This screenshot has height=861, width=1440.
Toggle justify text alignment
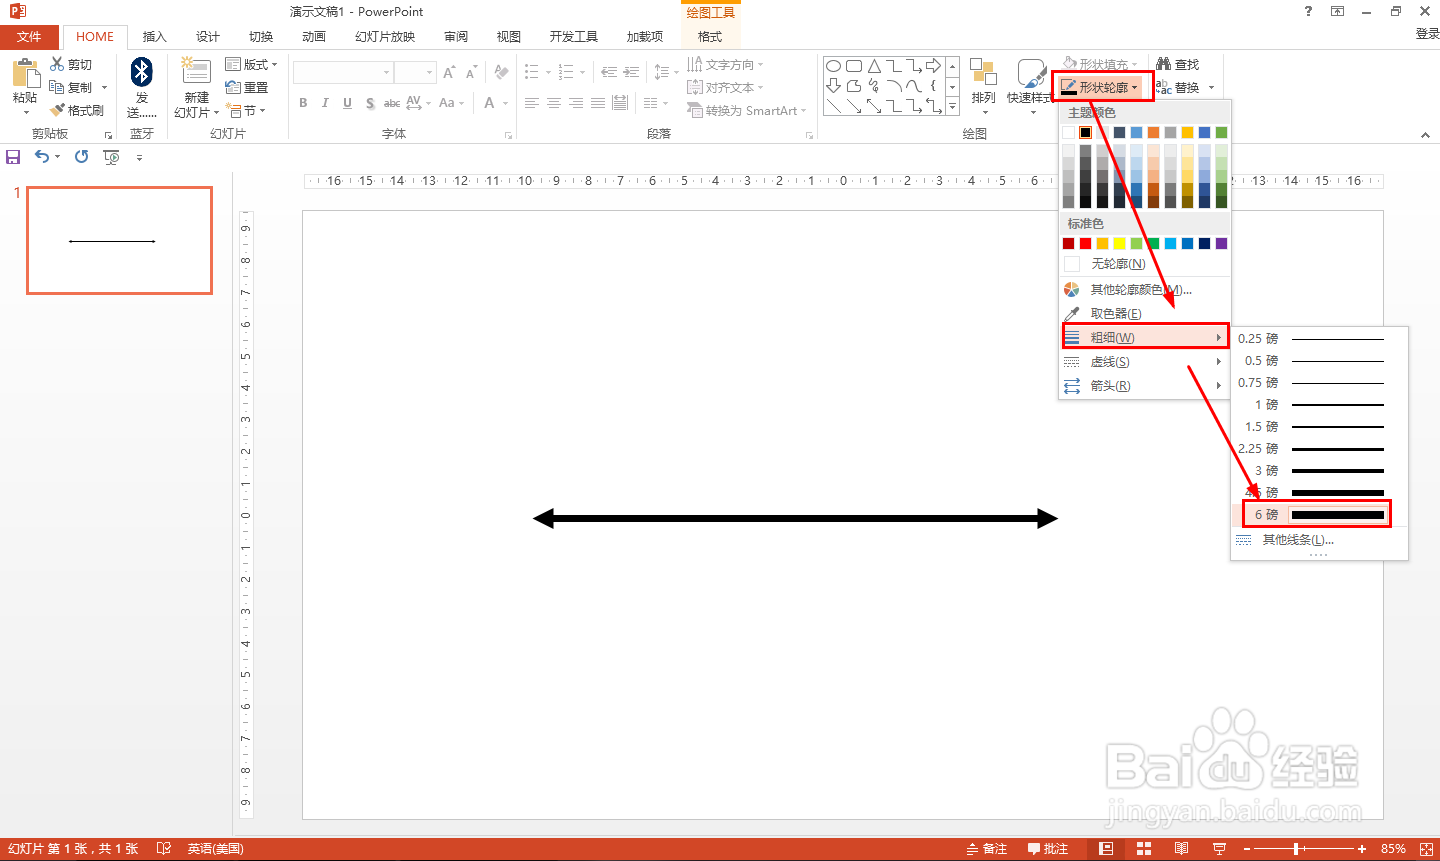598,103
